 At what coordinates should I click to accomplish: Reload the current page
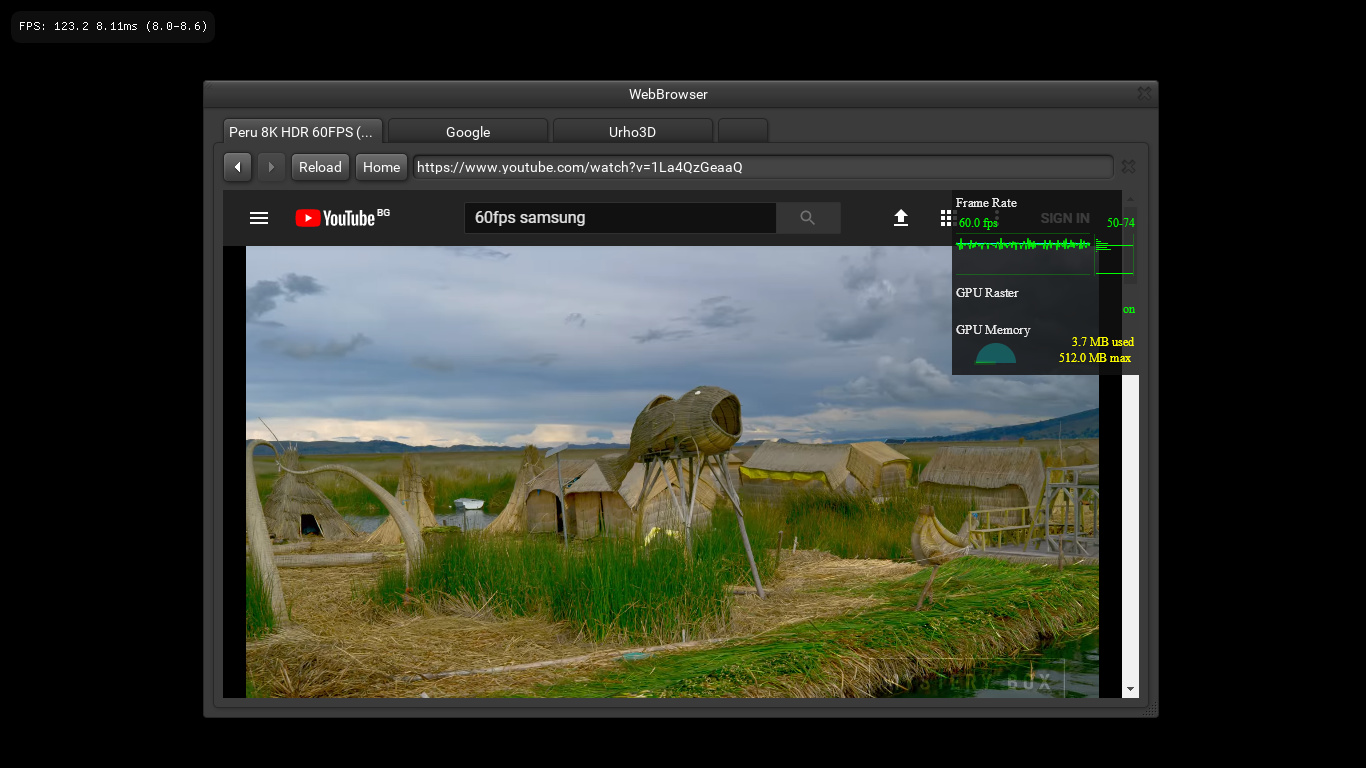pyautogui.click(x=320, y=167)
